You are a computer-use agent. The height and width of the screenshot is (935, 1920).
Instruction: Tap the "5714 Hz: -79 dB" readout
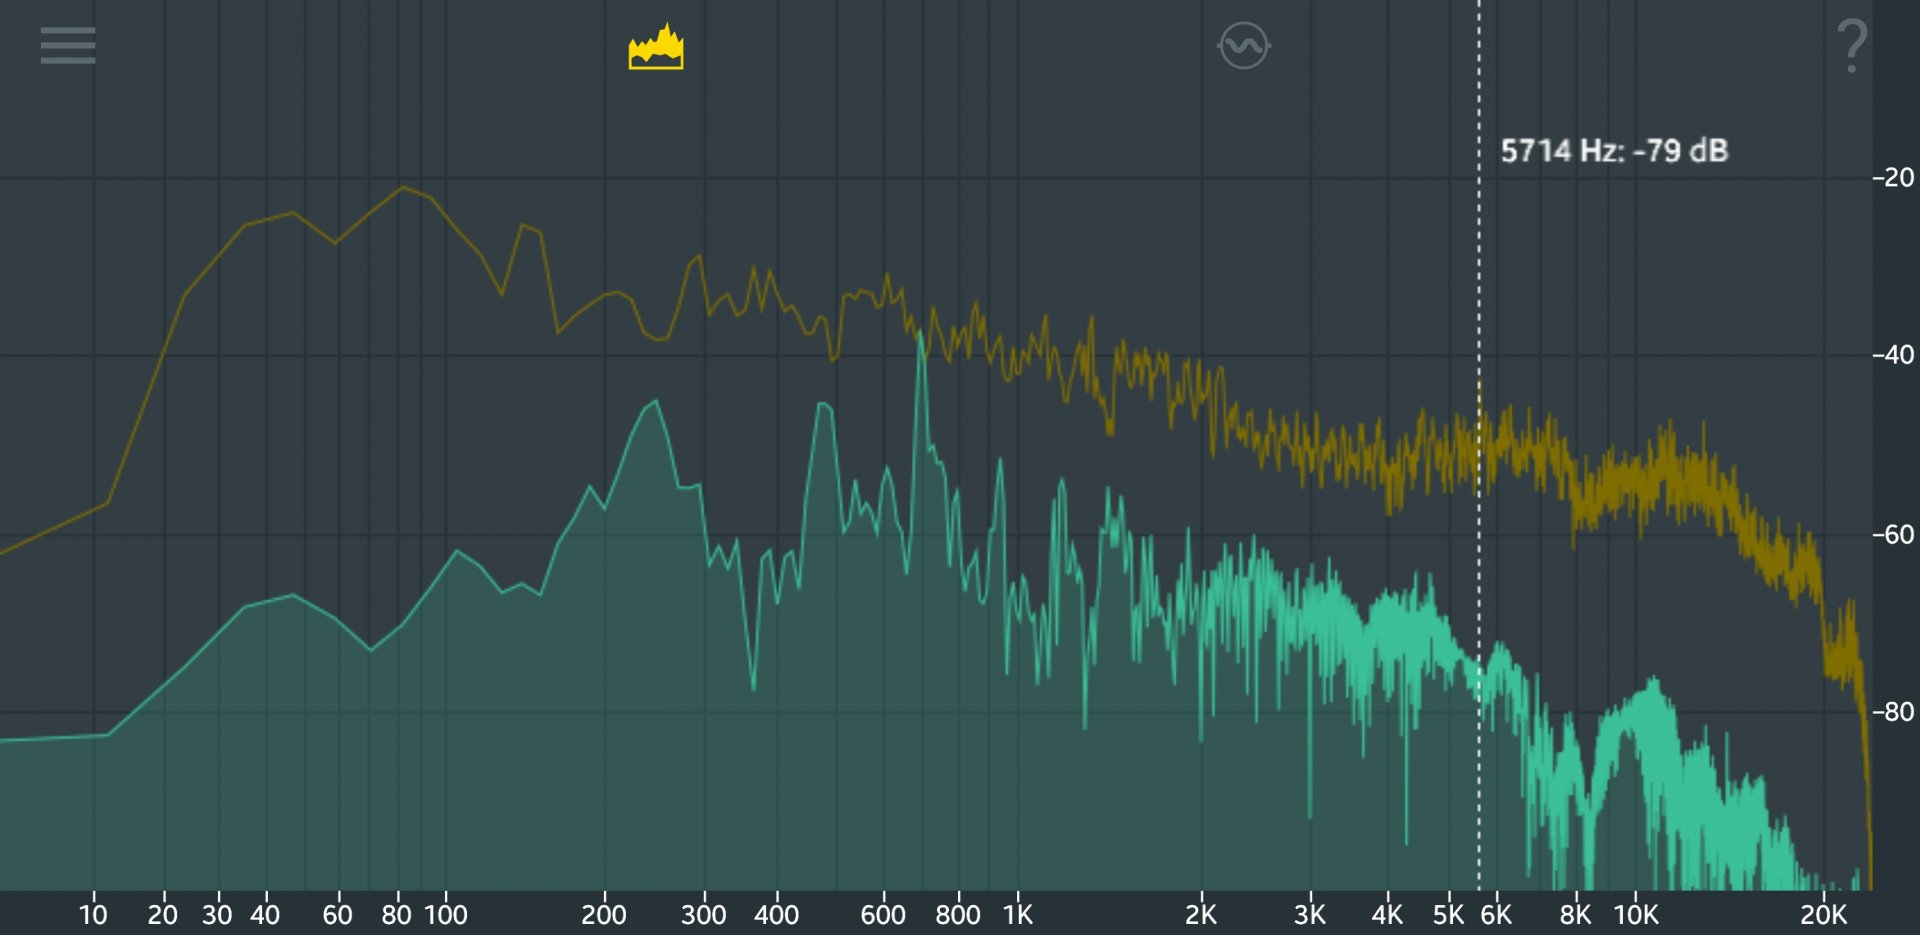click(1613, 151)
